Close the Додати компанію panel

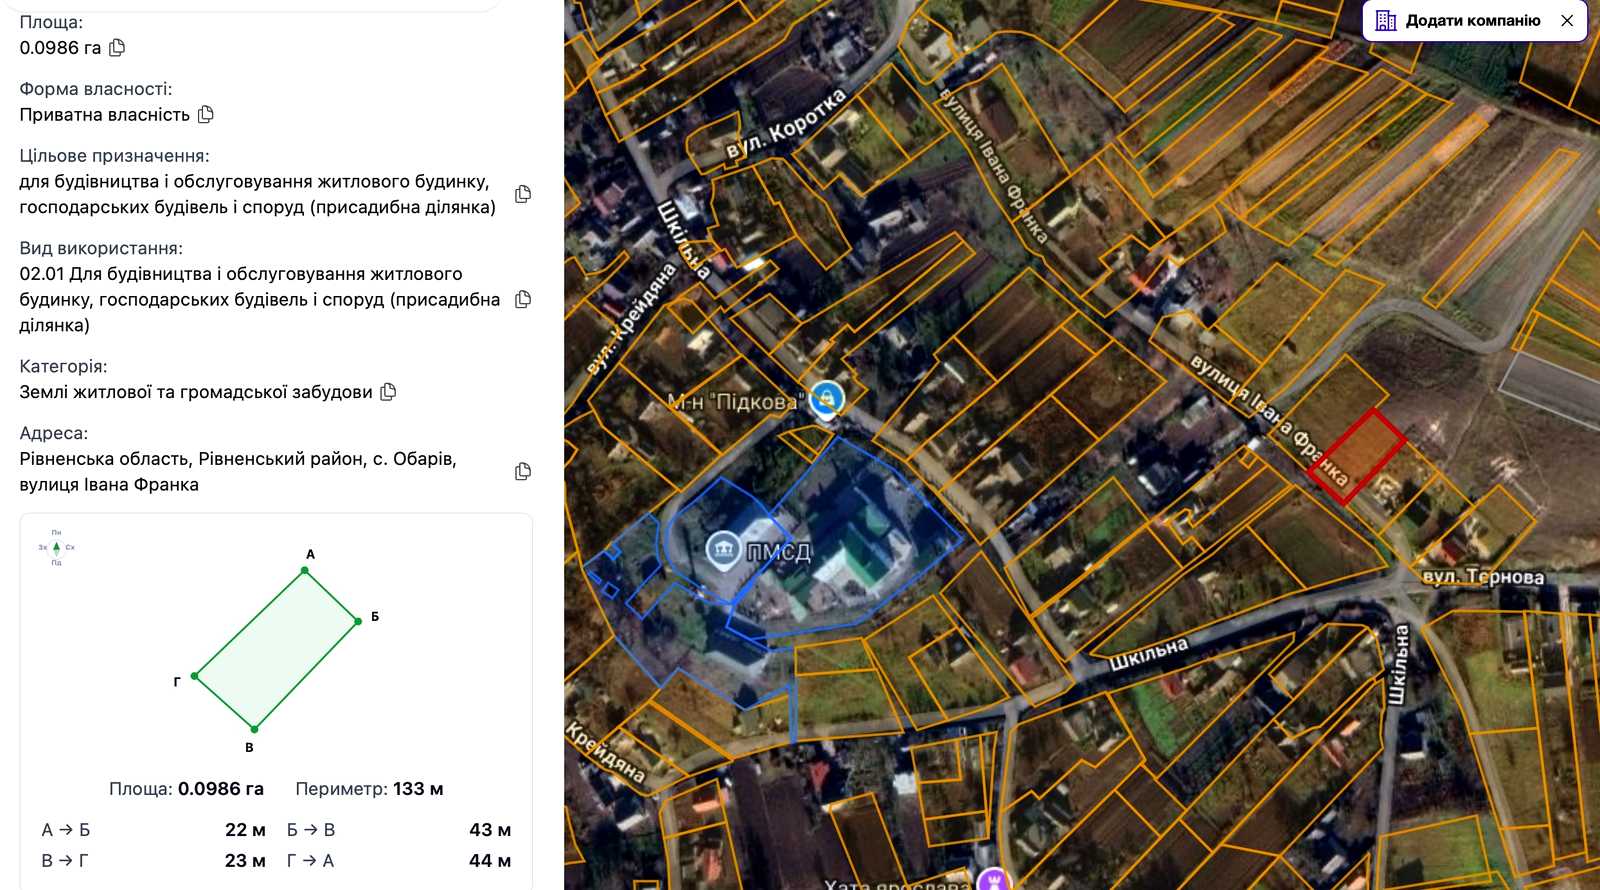point(1567,21)
